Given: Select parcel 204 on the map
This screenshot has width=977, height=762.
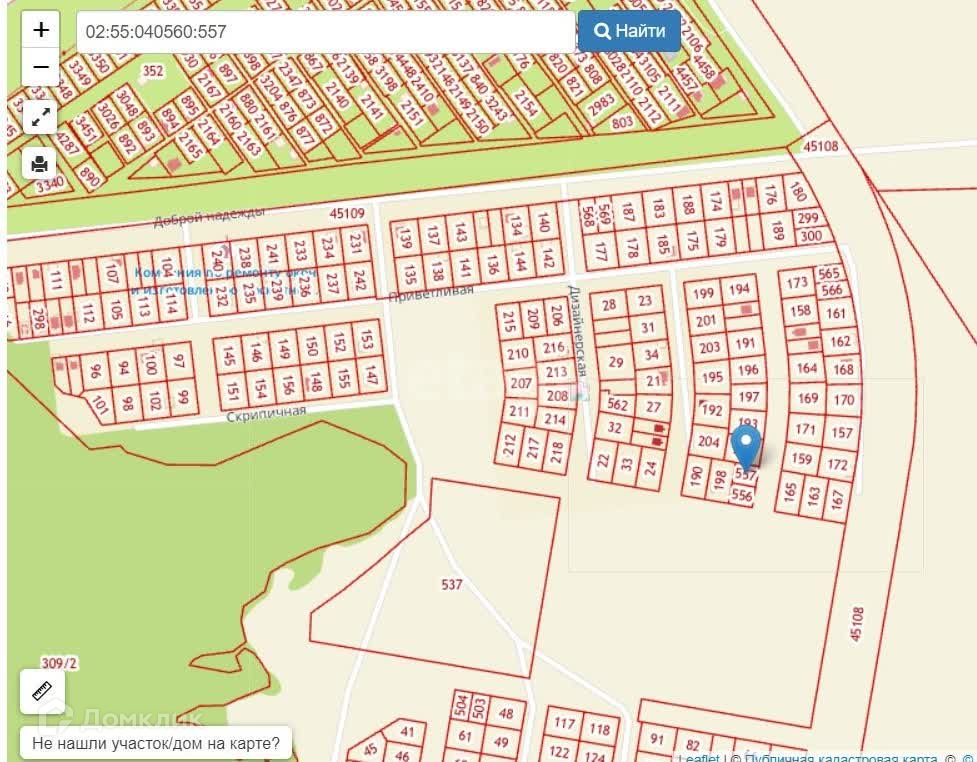Looking at the screenshot, I should coord(708,441).
